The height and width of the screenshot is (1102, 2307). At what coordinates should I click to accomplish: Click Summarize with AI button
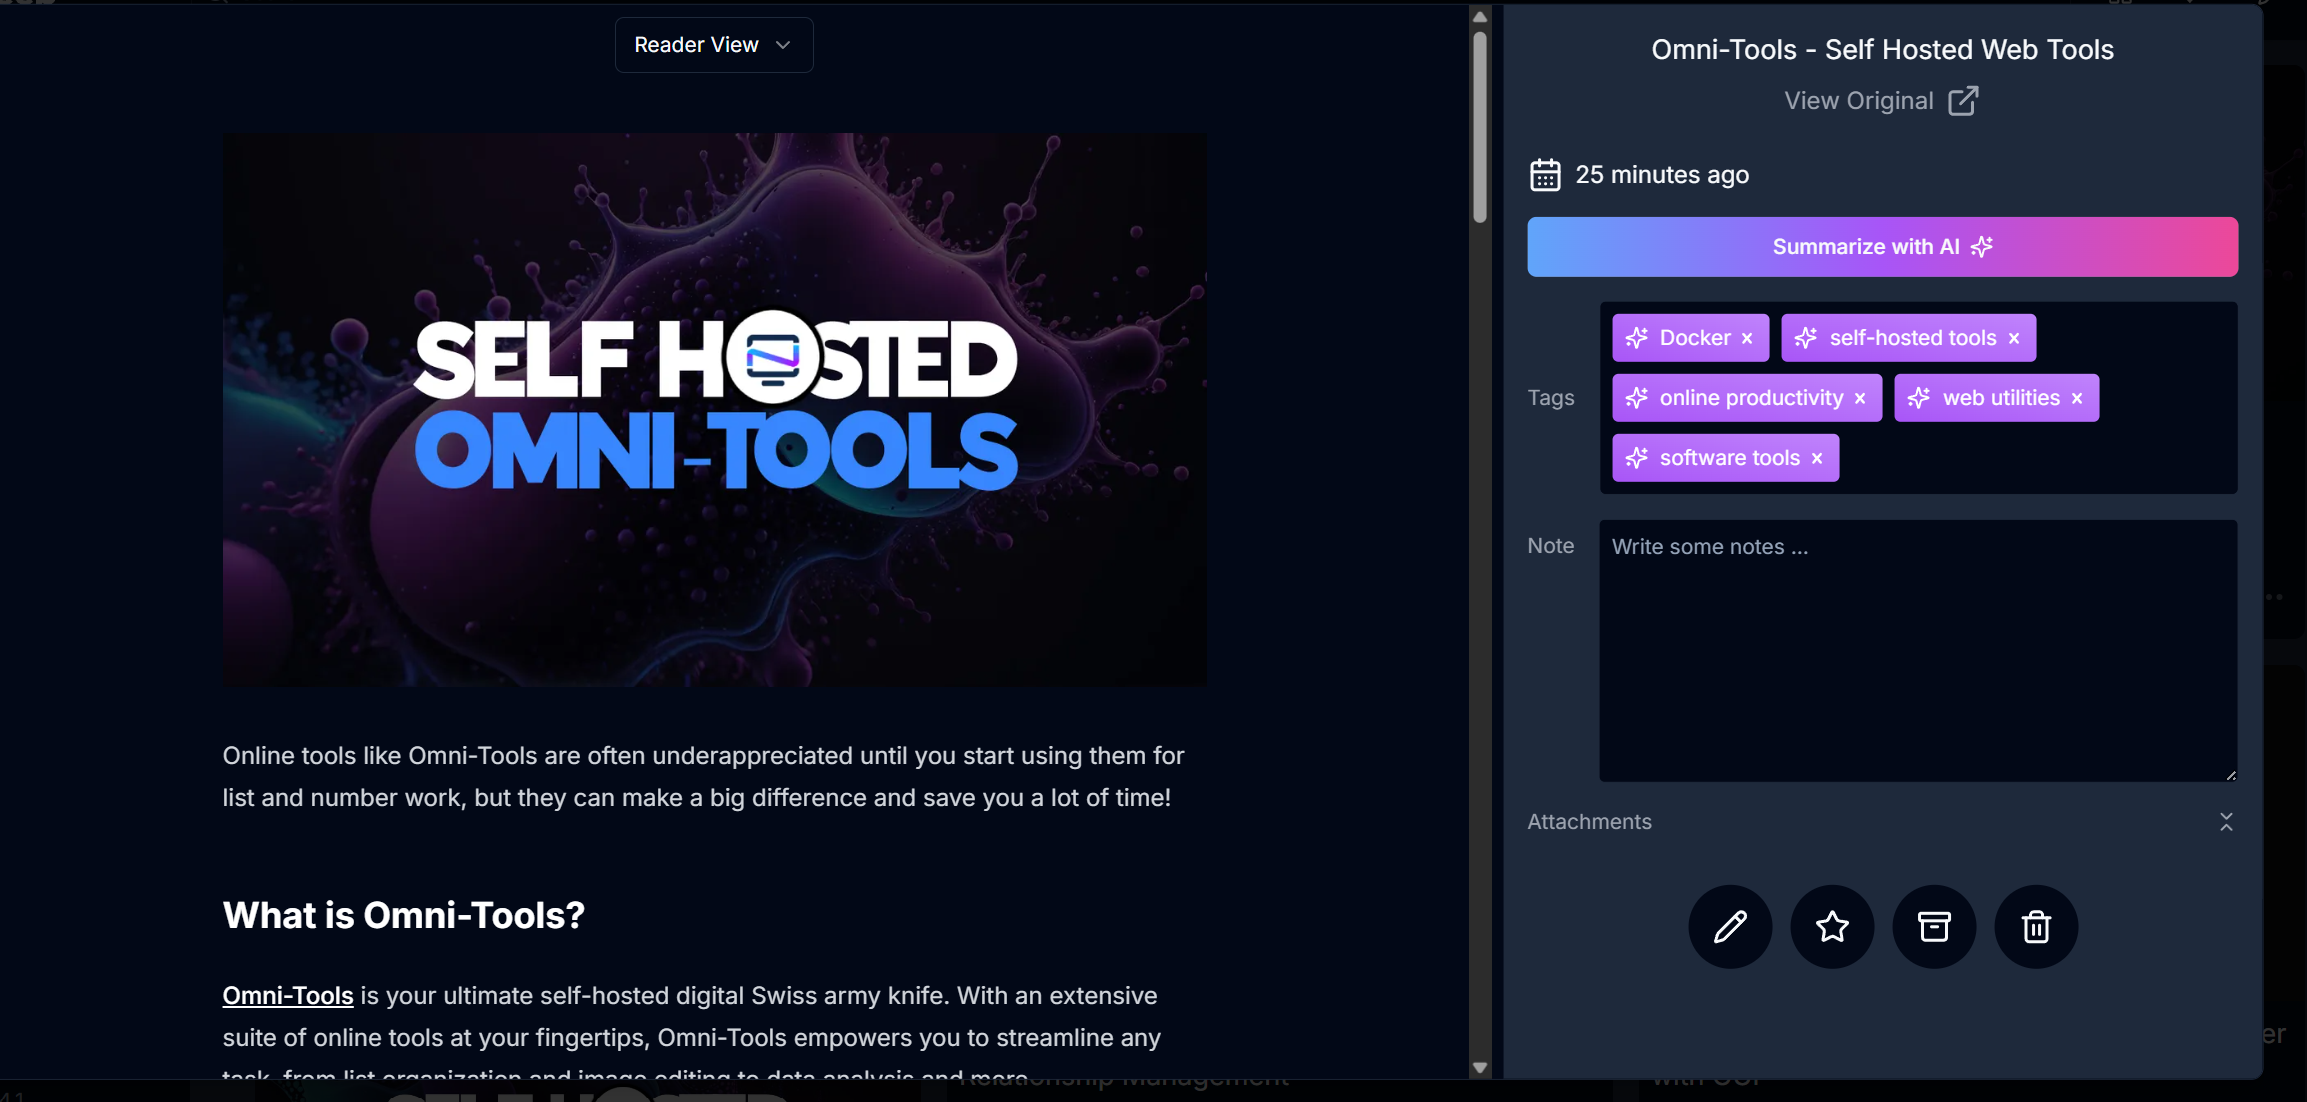(x=1882, y=247)
